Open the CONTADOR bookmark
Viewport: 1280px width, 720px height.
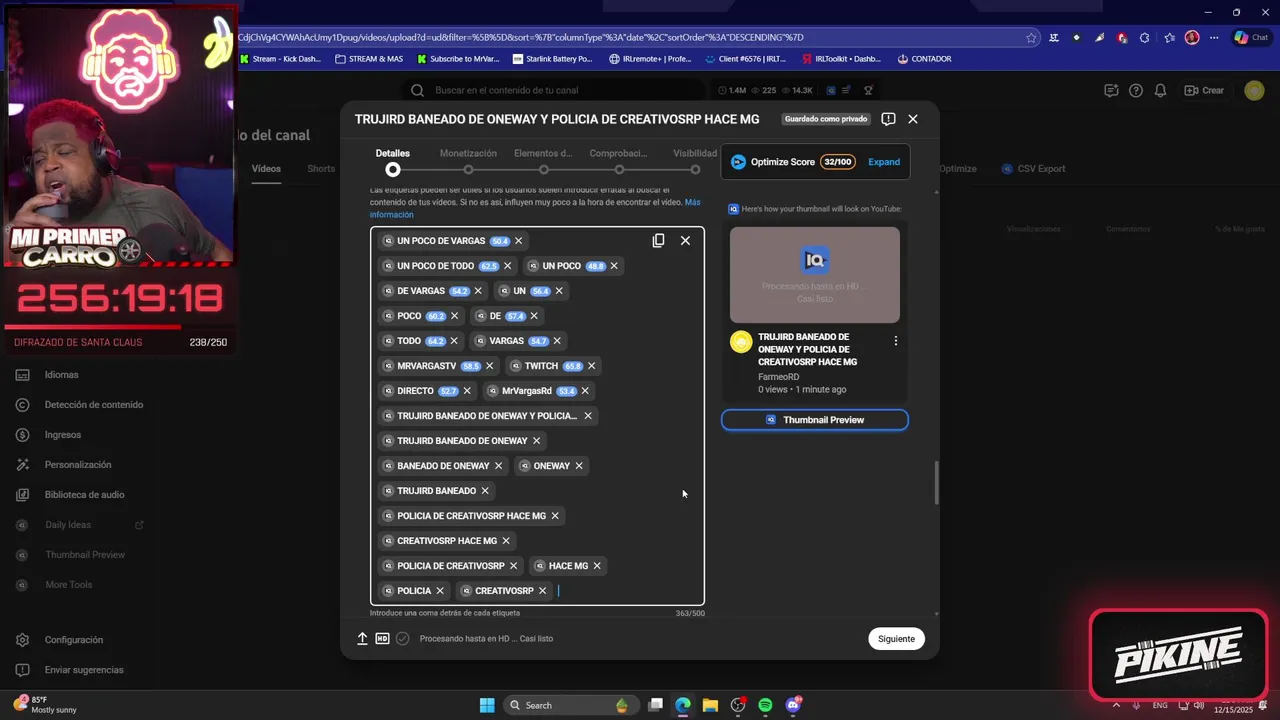pyautogui.click(x=924, y=59)
